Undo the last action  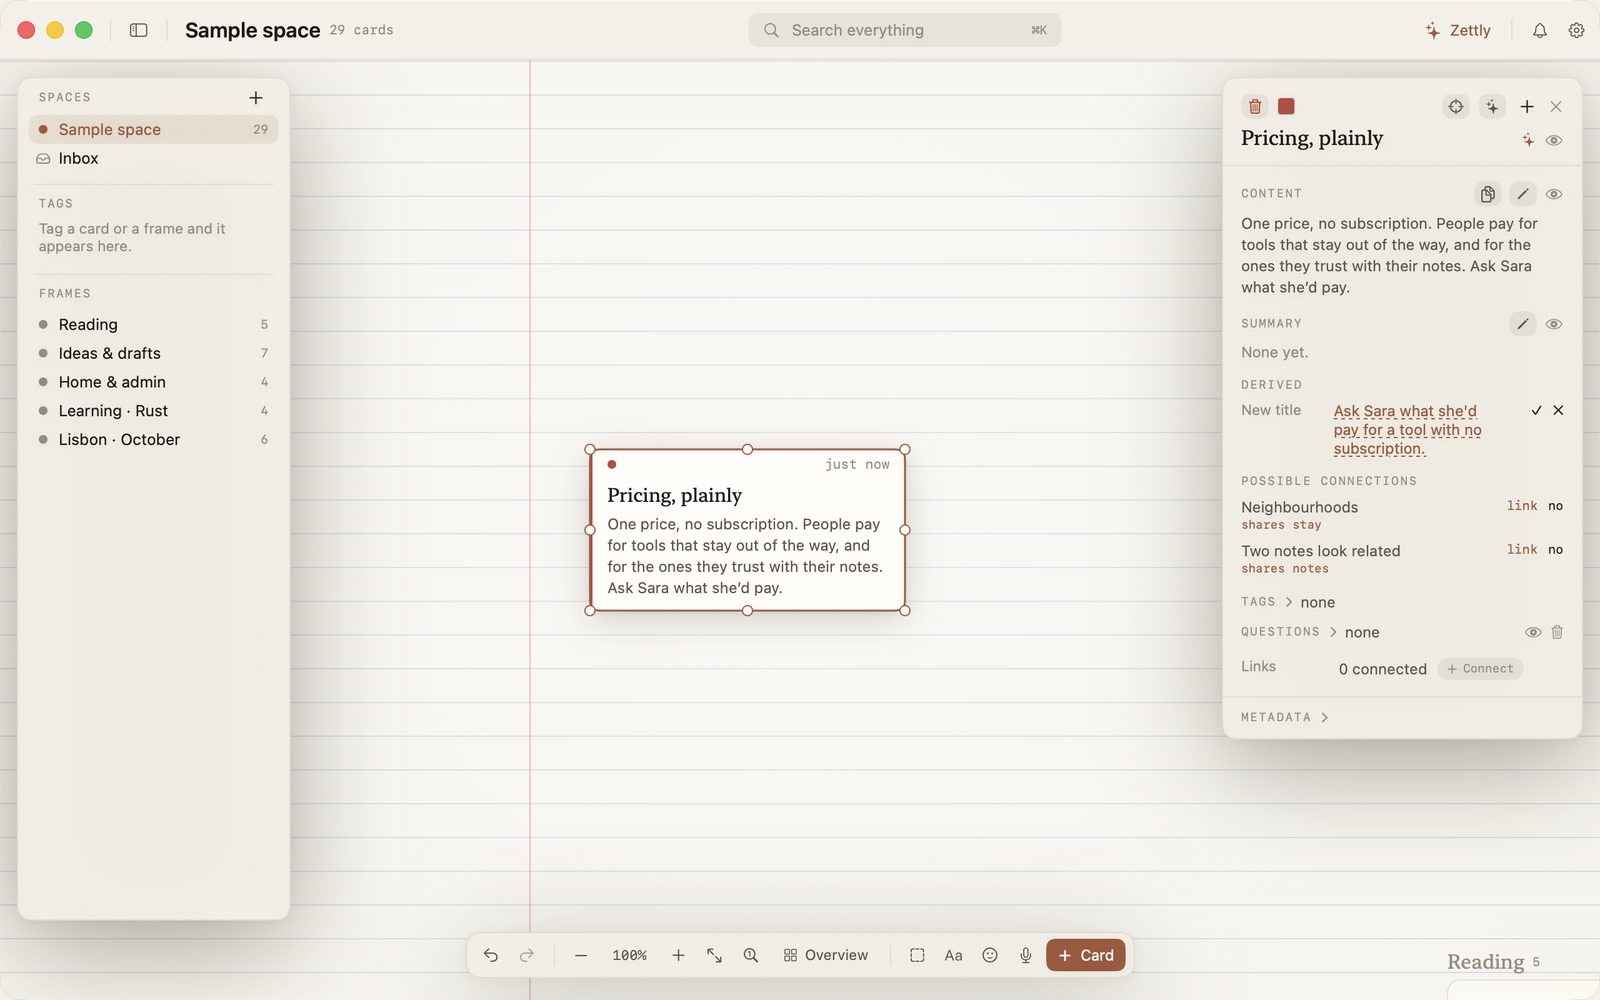(x=491, y=955)
